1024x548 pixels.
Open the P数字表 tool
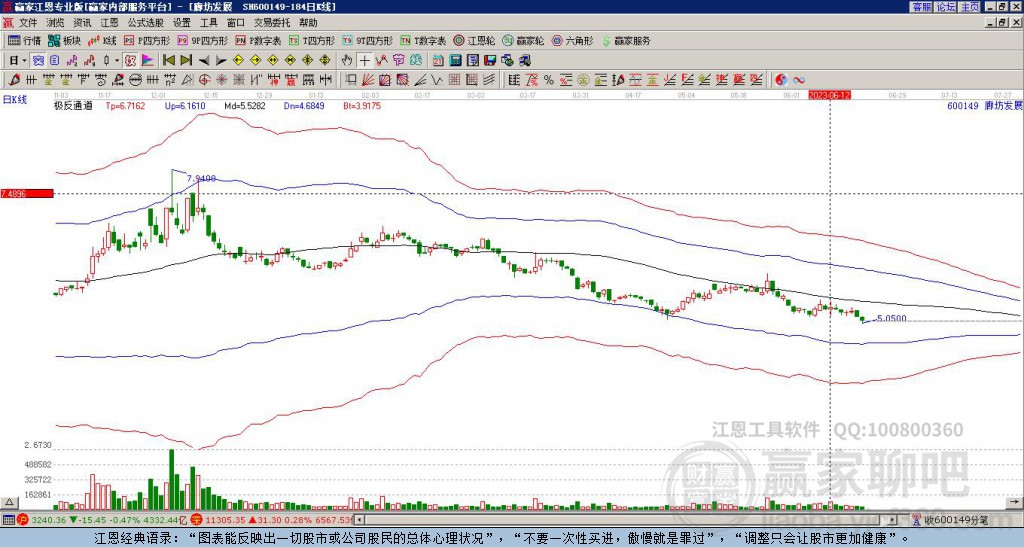[x=258, y=40]
